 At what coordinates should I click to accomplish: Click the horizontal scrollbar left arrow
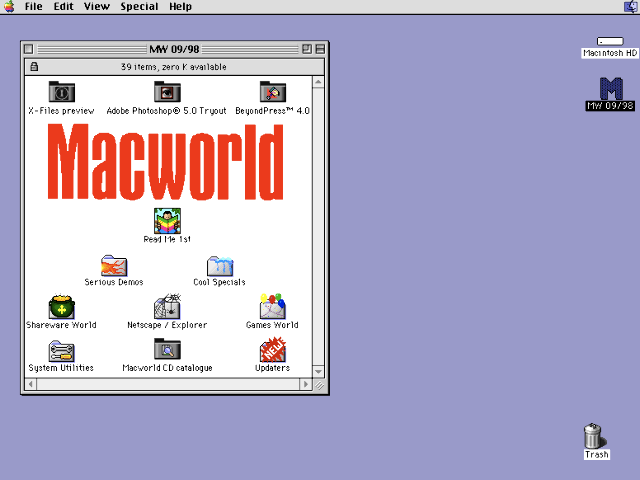coord(30,384)
